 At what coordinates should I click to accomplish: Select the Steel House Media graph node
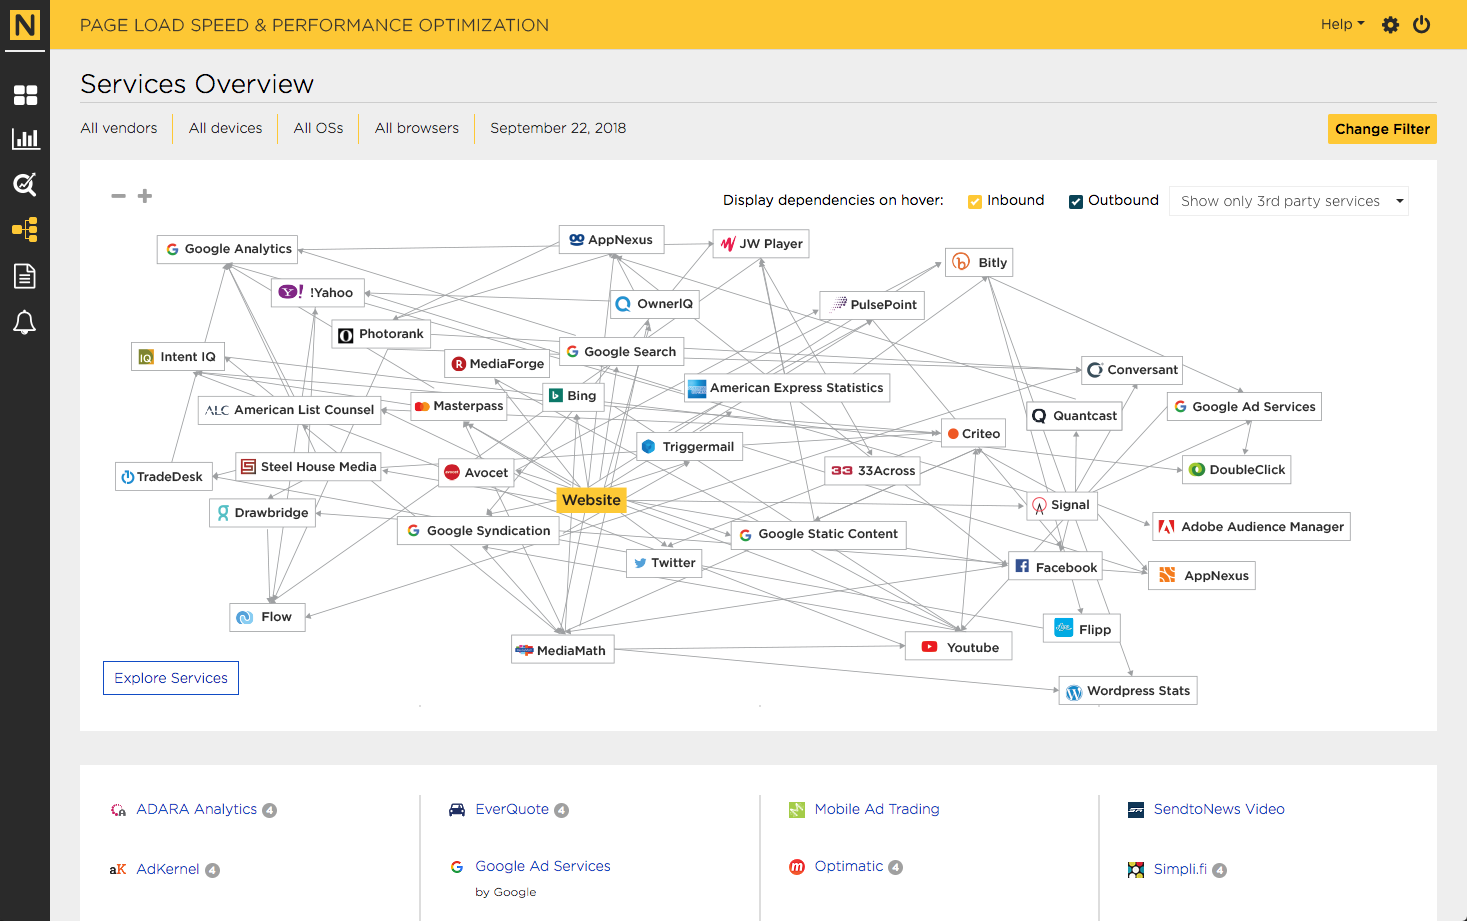coord(309,467)
